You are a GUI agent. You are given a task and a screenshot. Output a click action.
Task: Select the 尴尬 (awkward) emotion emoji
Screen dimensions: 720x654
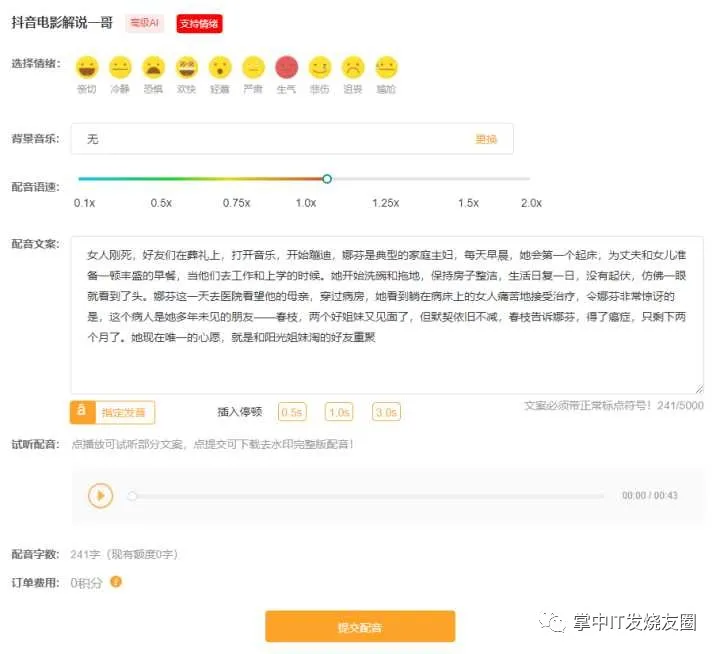coord(386,68)
